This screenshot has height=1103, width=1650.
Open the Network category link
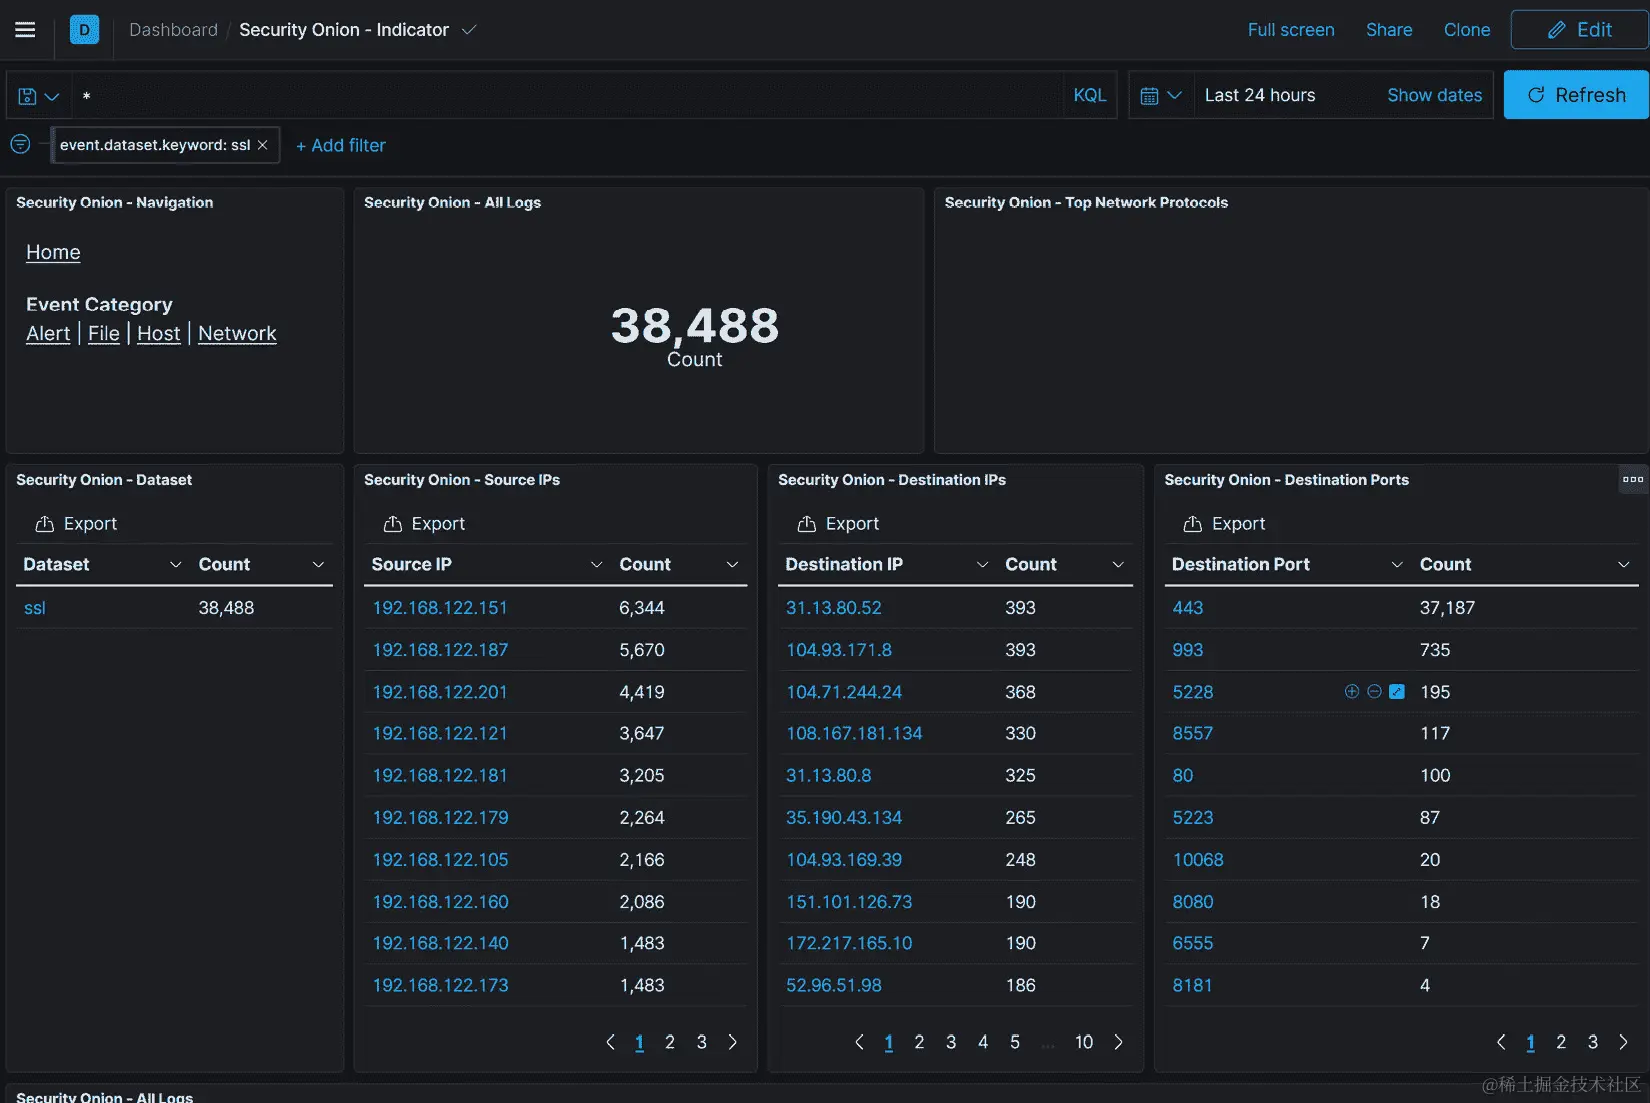click(x=237, y=333)
